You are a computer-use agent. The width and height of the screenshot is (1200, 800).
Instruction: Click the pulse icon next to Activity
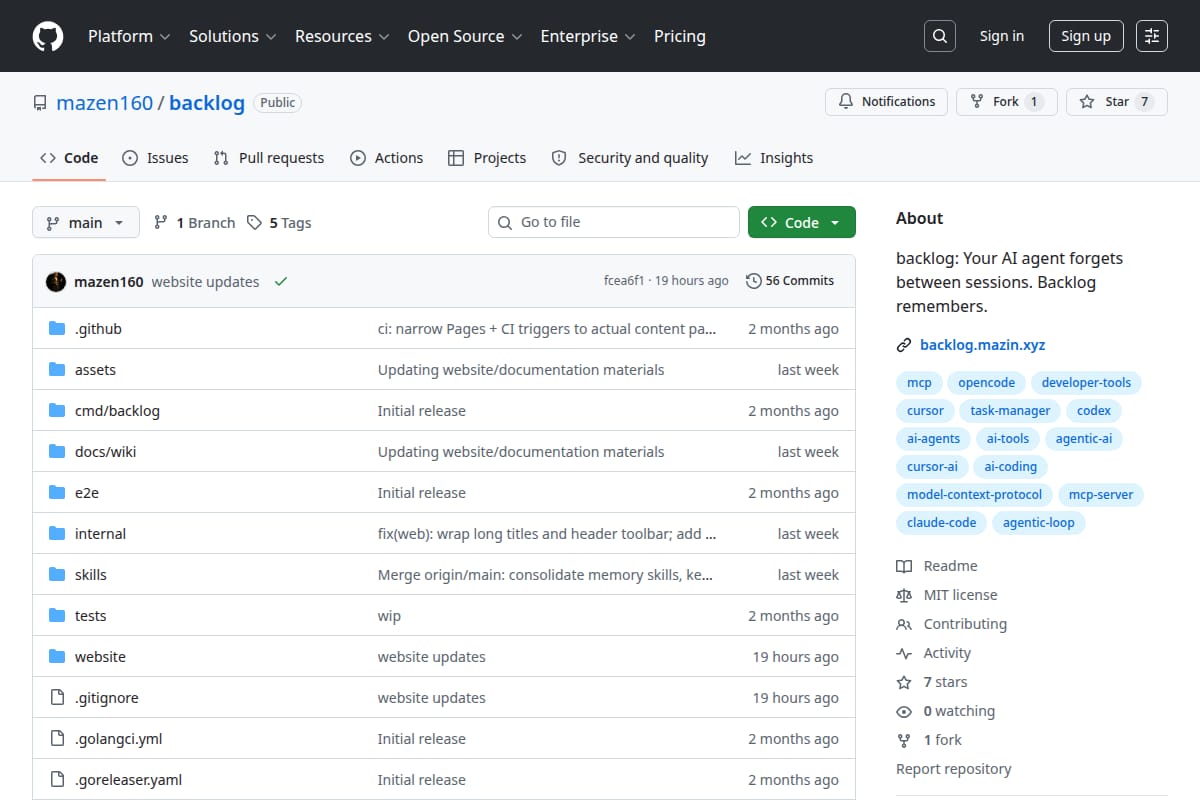[904, 653]
